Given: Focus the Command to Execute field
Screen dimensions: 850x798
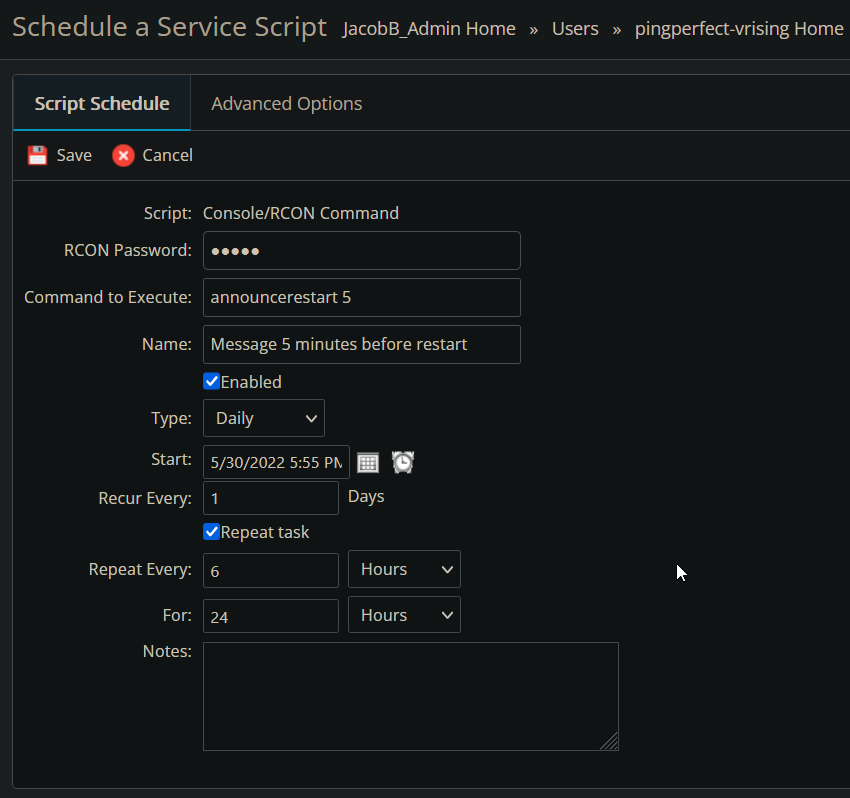Looking at the screenshot, I should point(361,297).
